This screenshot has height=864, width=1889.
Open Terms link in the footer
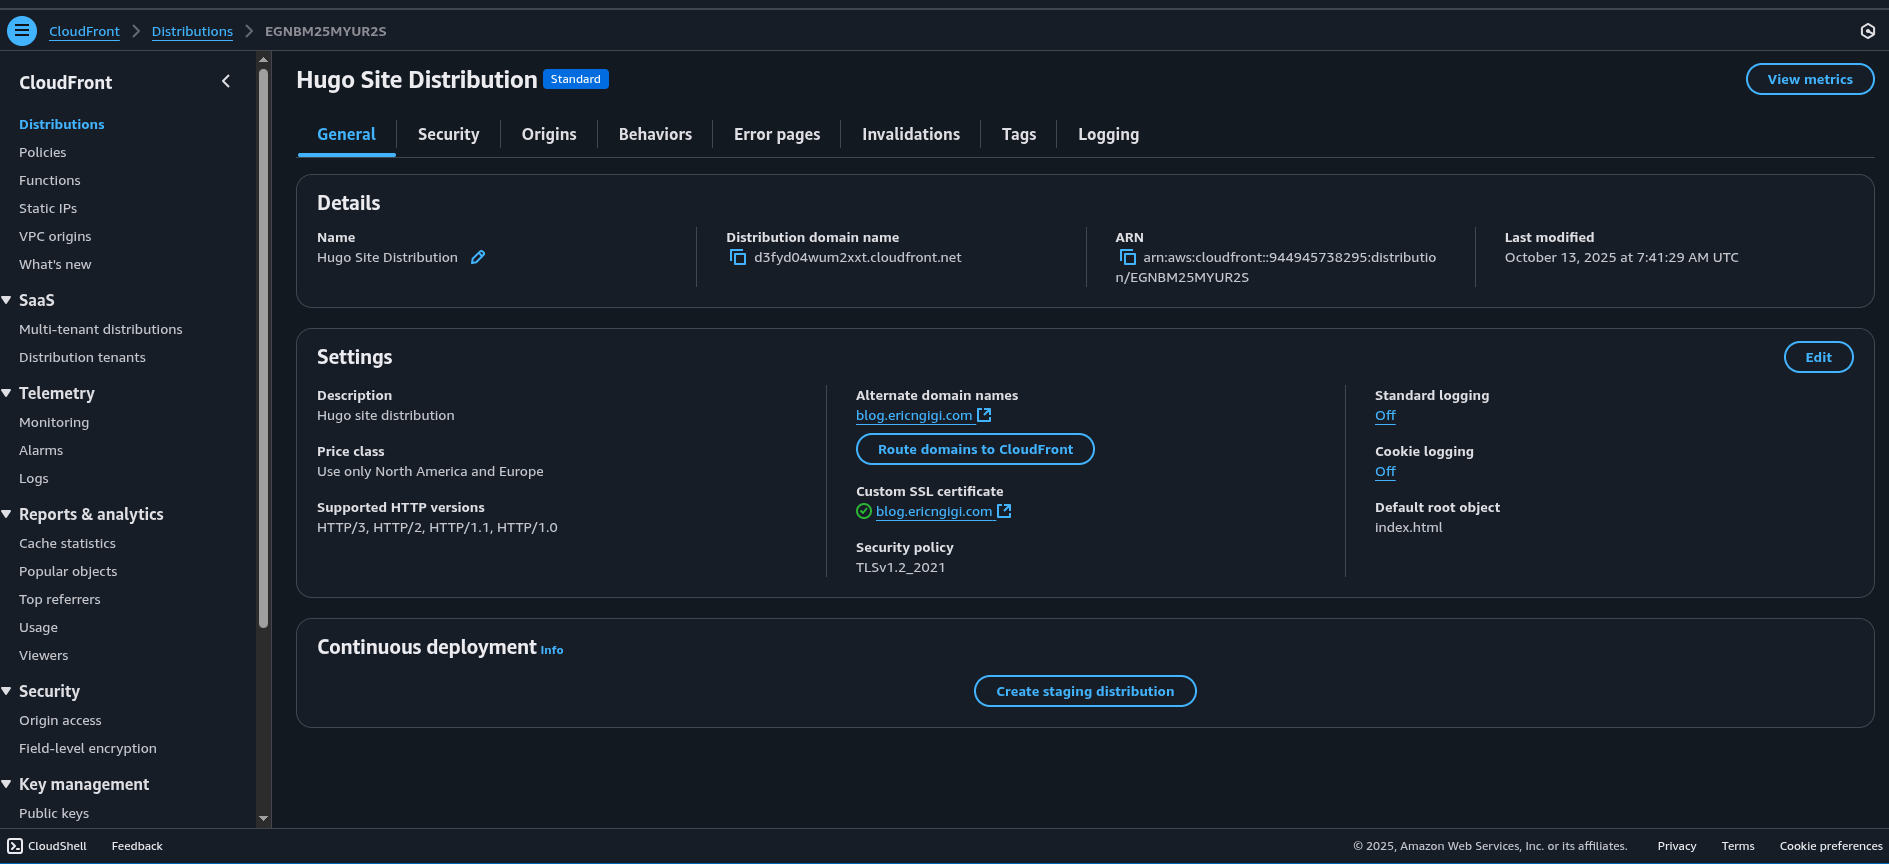click(x=1737, y=846)
